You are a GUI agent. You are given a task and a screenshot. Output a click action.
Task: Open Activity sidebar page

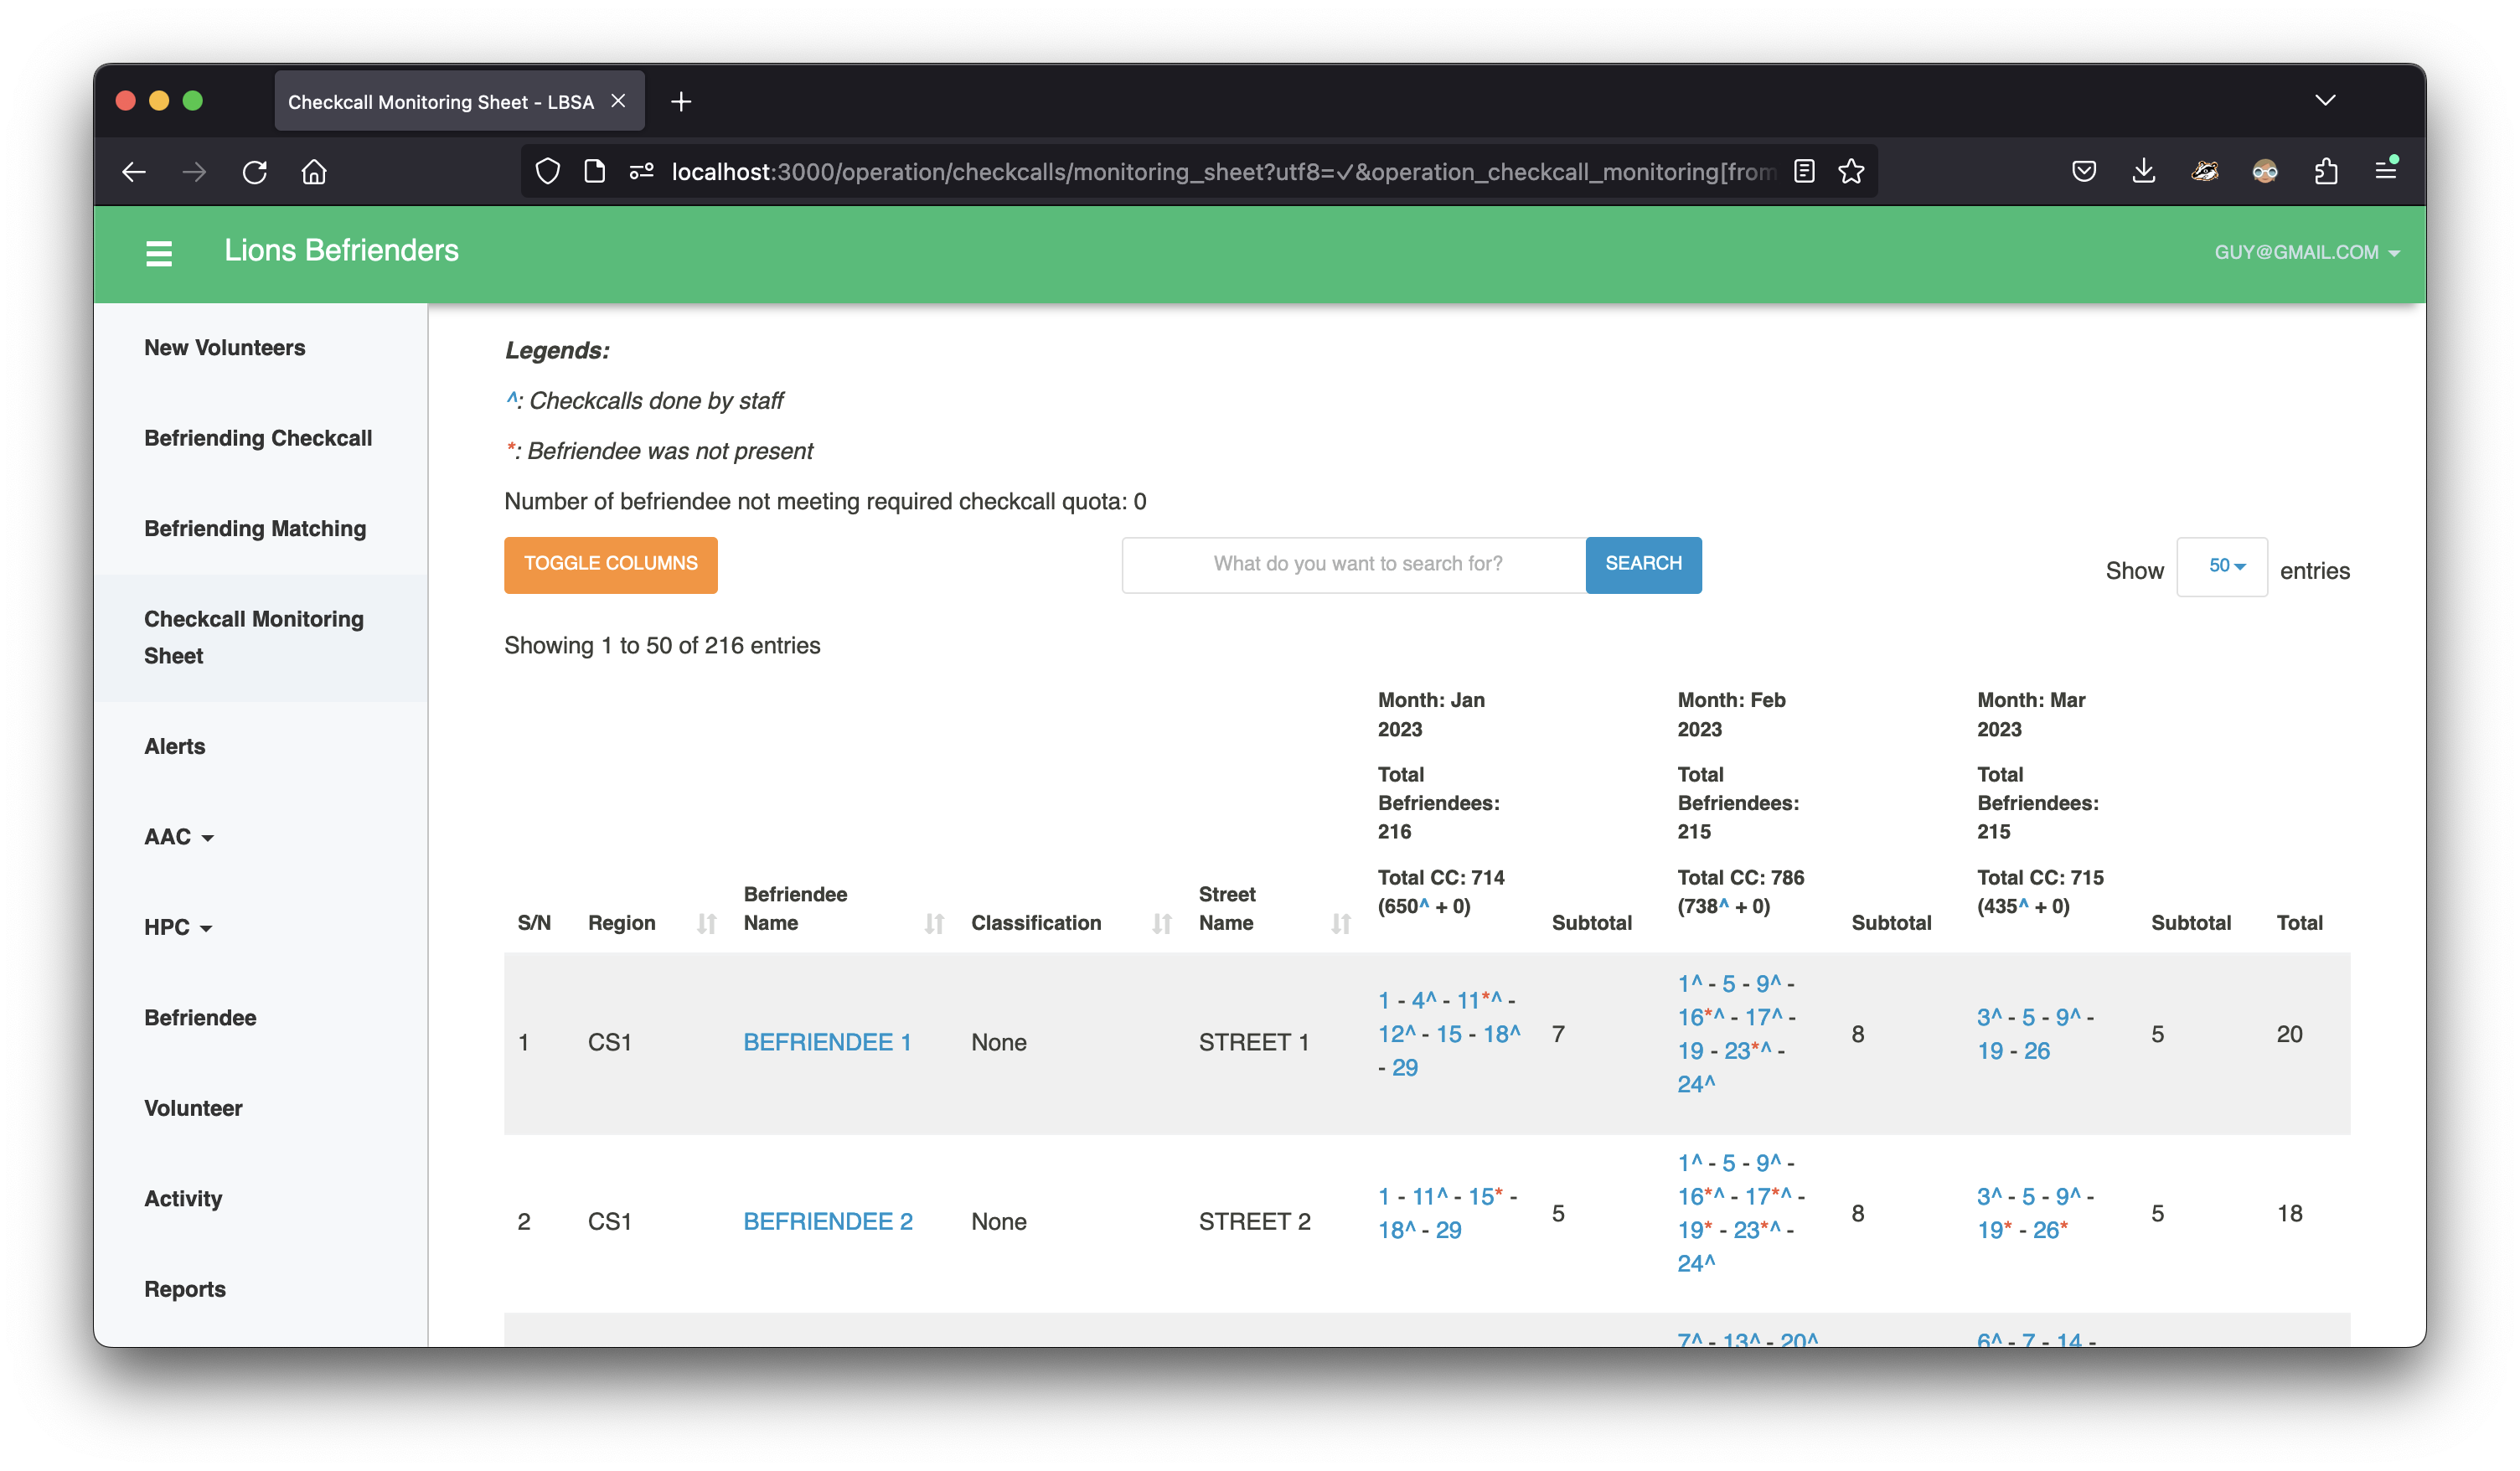[x=183, y=1199]
